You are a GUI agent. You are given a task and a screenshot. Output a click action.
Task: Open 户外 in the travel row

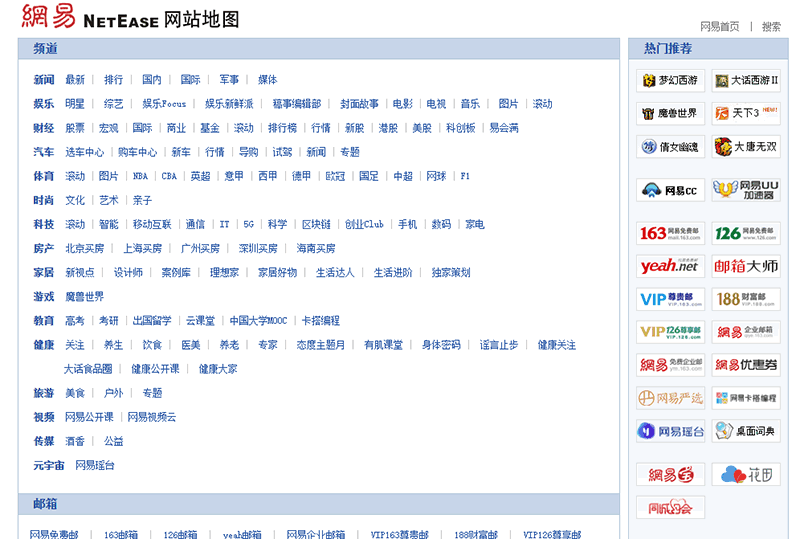tap(113, 393)
